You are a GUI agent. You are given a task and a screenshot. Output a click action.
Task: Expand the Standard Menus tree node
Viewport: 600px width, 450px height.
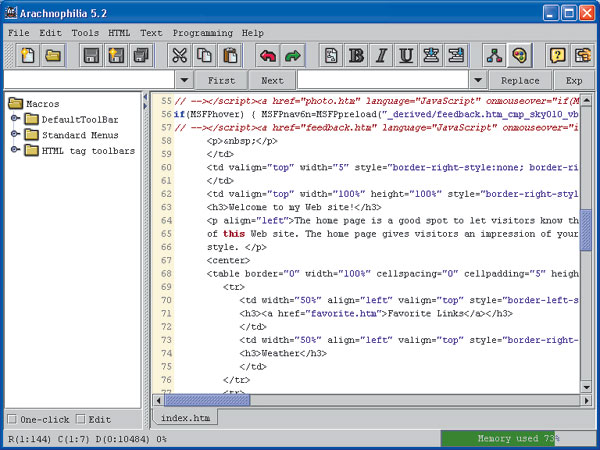(x=15, y=134)
